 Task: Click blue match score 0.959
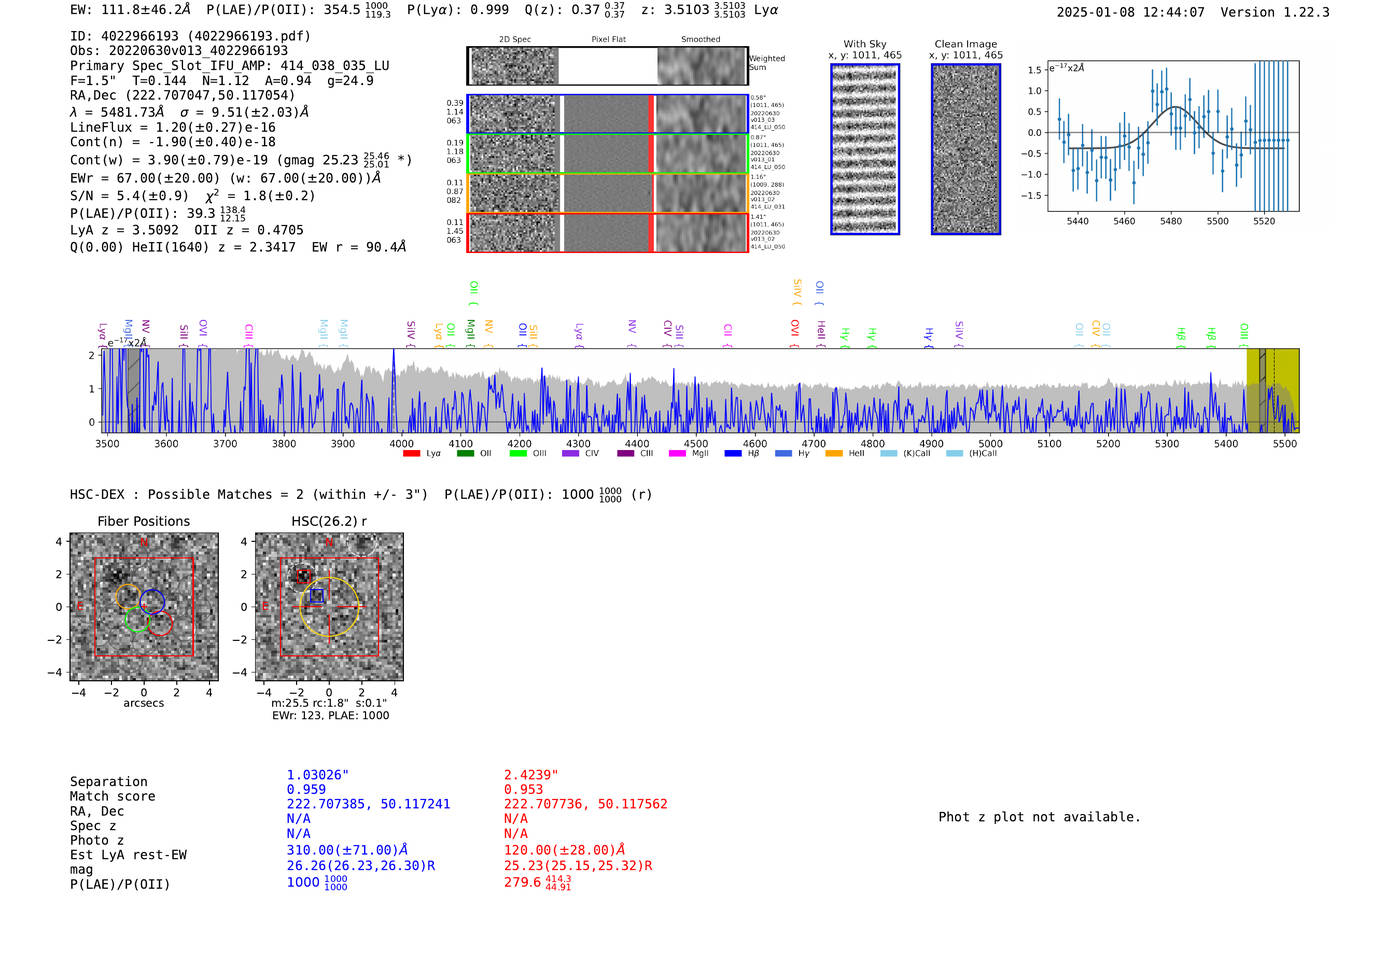tap(306, 789)
